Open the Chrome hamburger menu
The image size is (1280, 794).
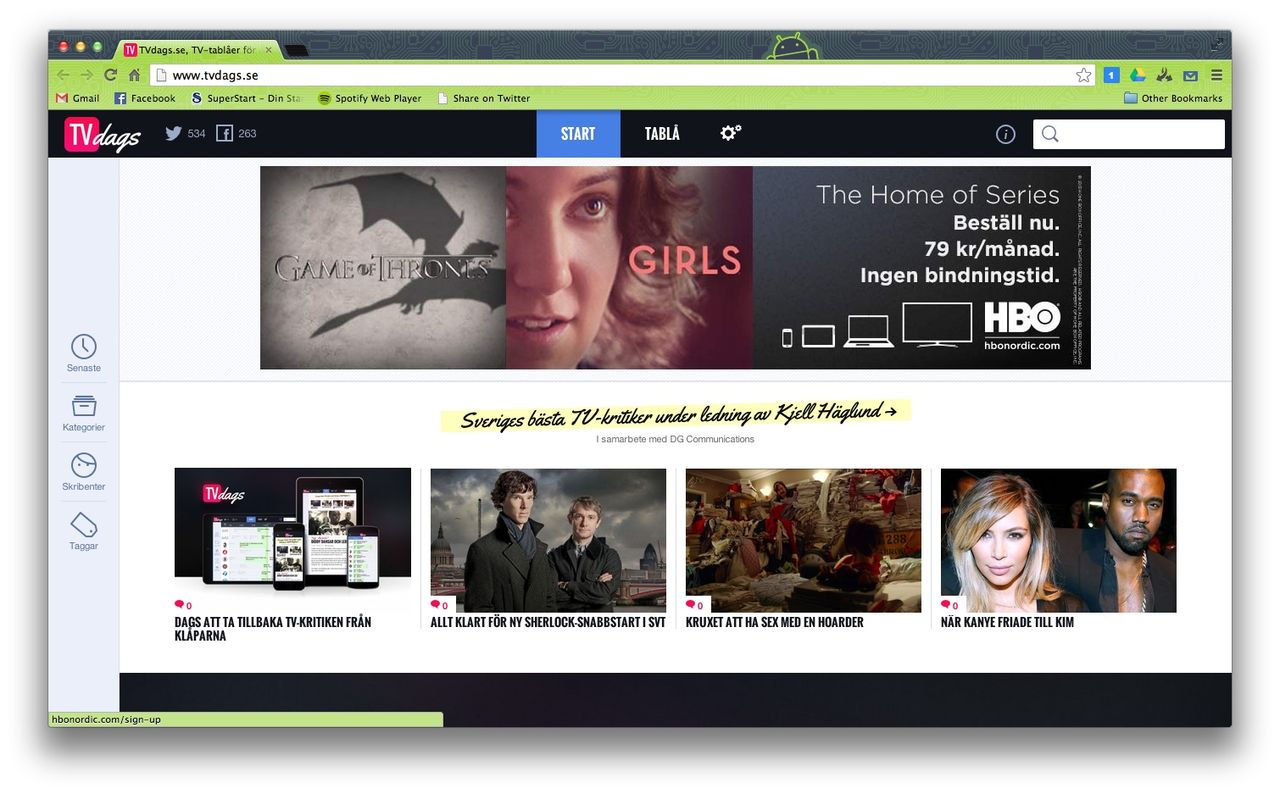[1216, 75]
